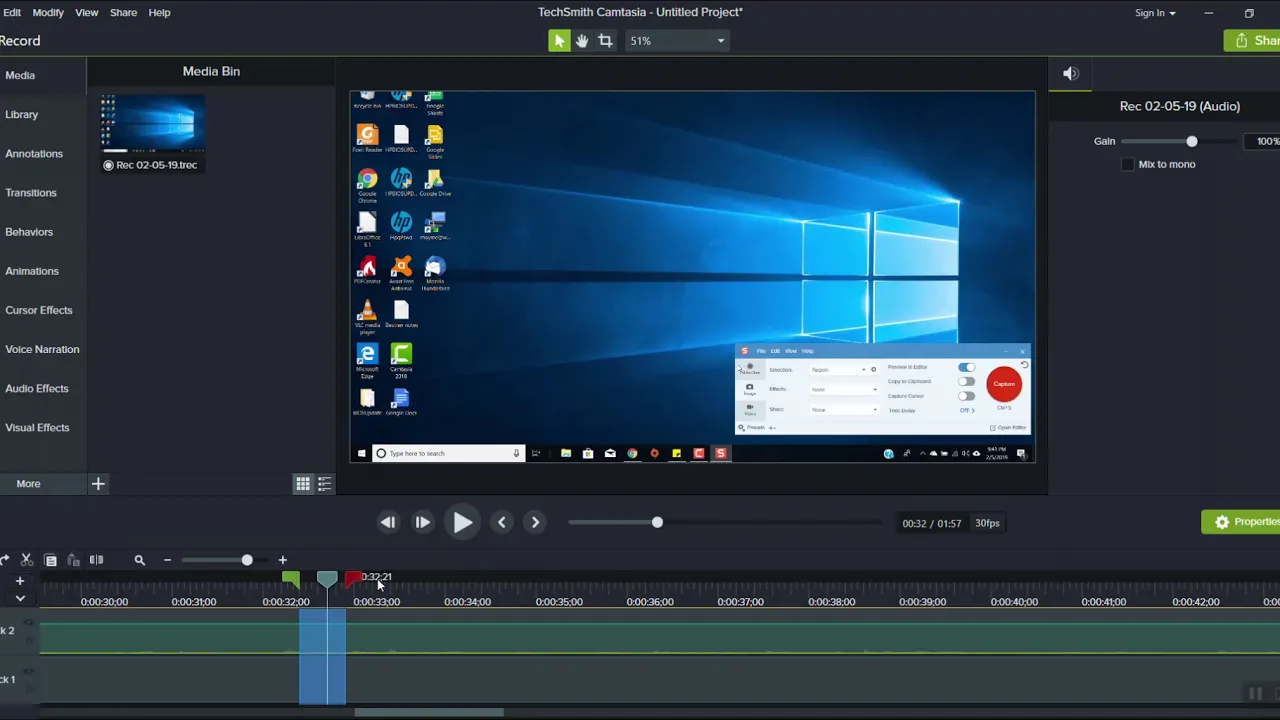Toggle the Track 1 lock icon

coord(29,687)
